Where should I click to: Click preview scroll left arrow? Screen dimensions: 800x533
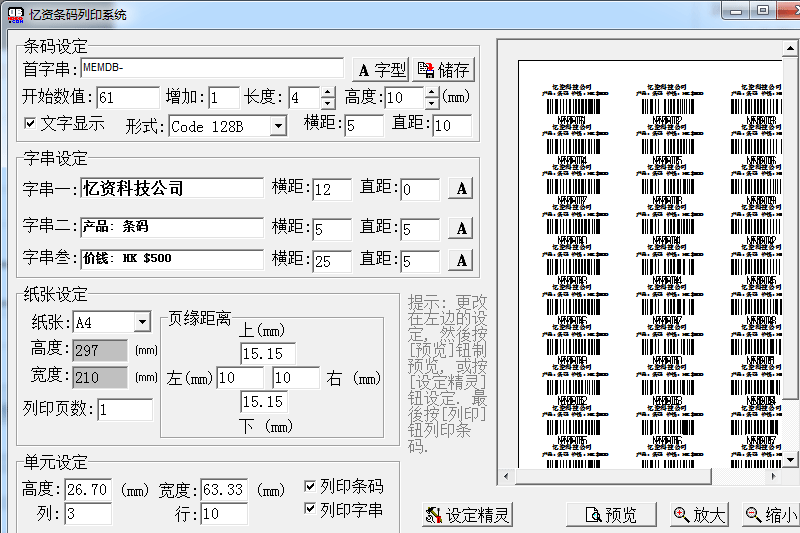coord(506,477)
